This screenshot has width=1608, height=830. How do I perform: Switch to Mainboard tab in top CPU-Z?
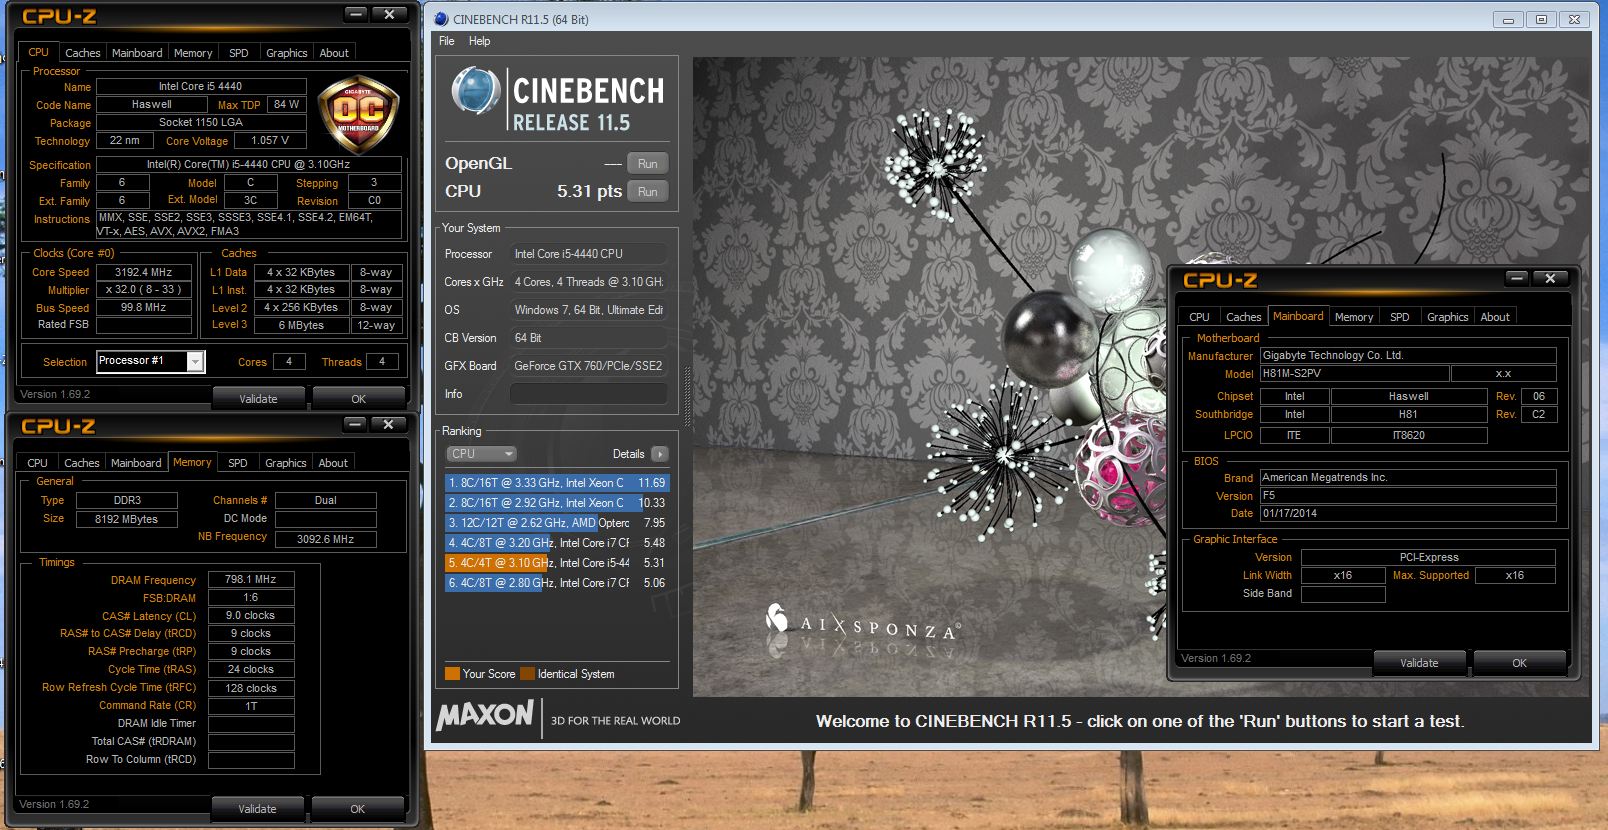click(x=137, y=53)
